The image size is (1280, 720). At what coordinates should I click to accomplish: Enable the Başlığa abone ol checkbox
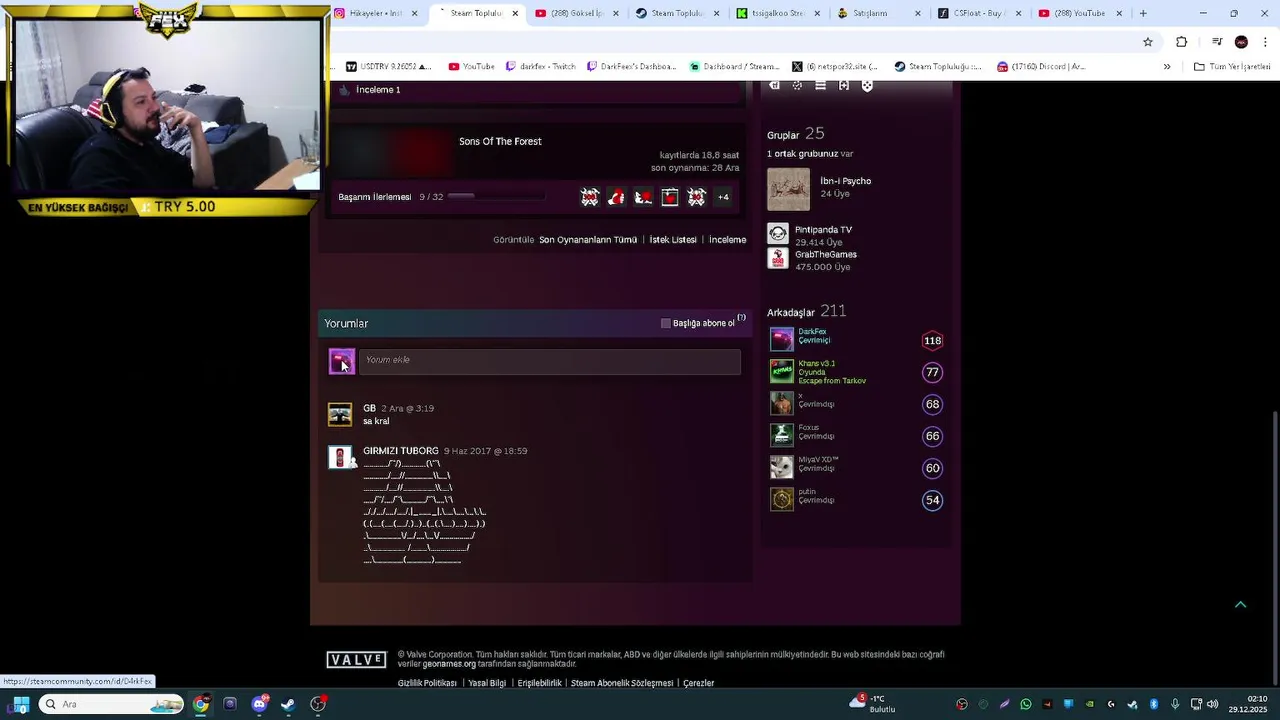[666, 323]
